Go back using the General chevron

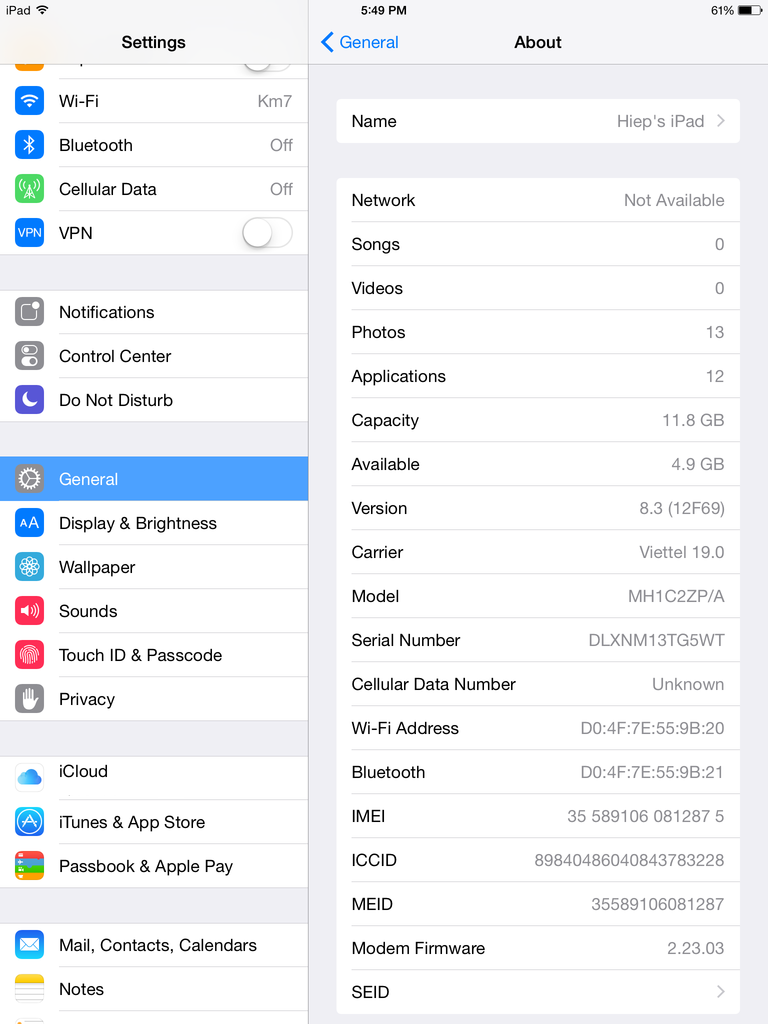[x=327, y=42]
